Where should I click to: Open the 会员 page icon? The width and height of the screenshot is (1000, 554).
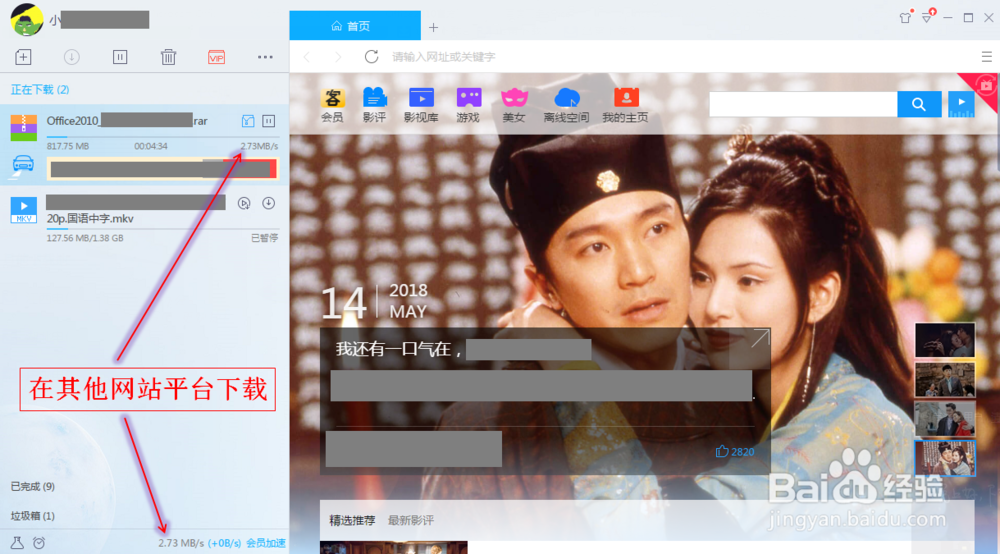point(332,105)
